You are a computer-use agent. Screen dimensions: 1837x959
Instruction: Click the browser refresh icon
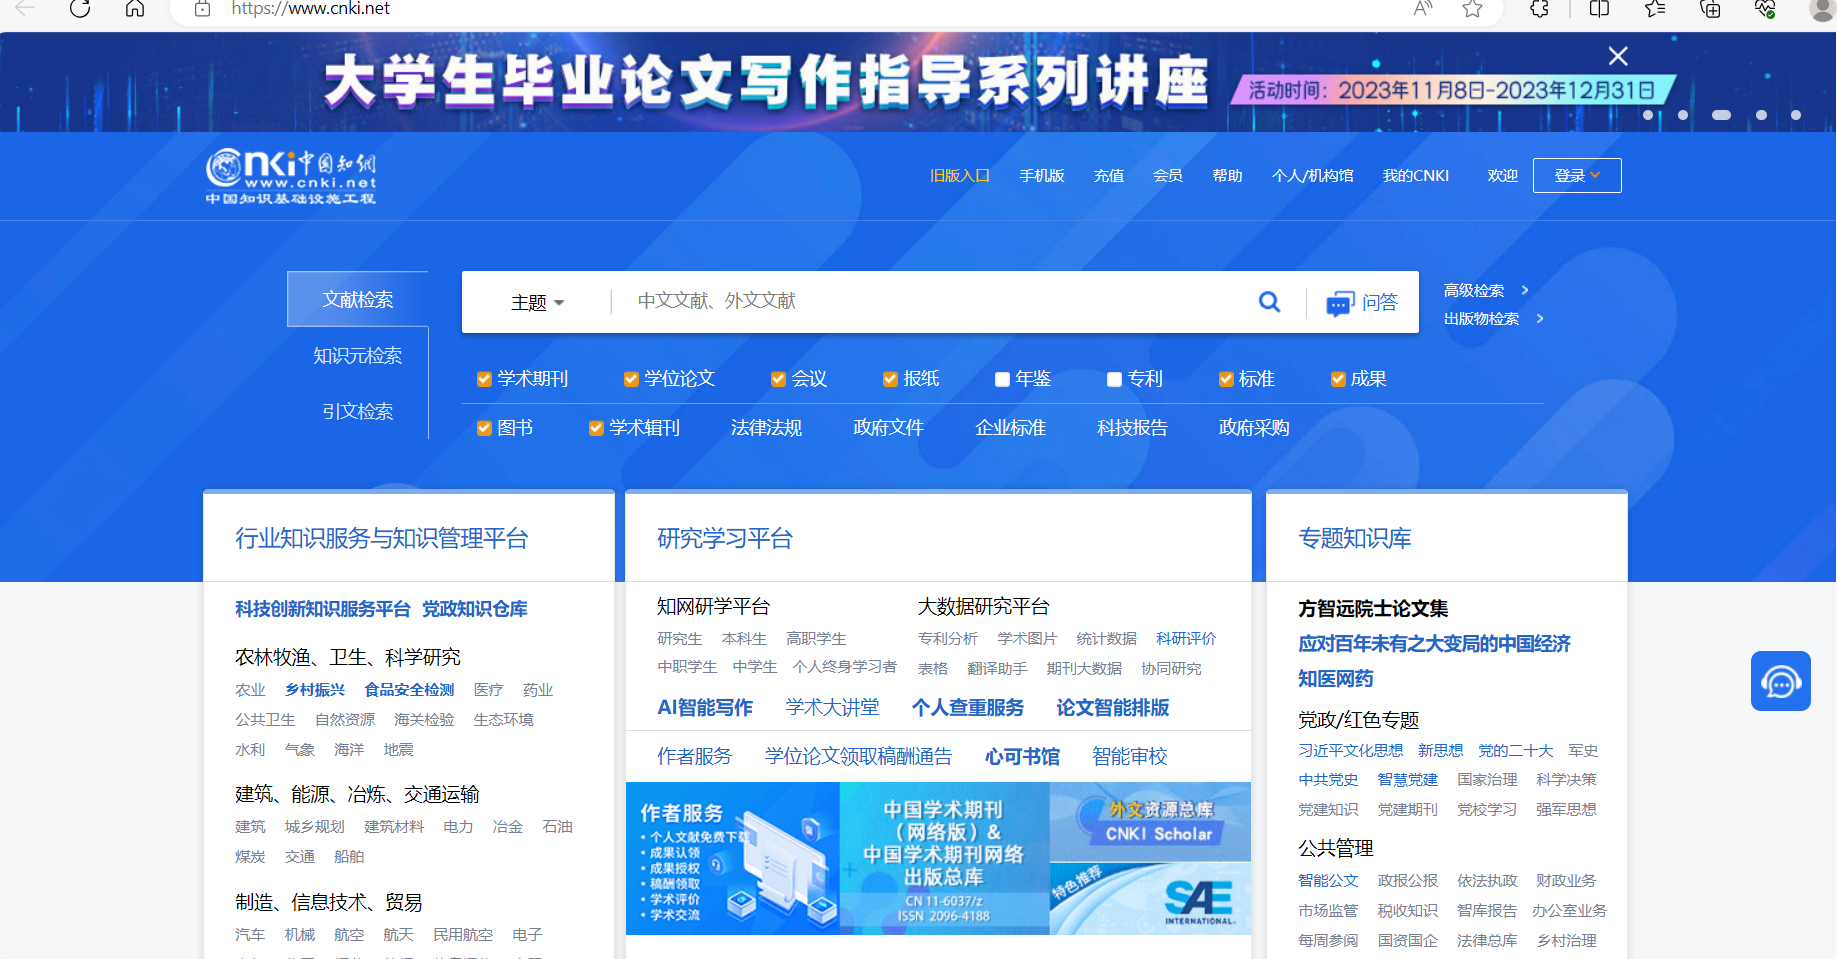[x=80, y=9]
